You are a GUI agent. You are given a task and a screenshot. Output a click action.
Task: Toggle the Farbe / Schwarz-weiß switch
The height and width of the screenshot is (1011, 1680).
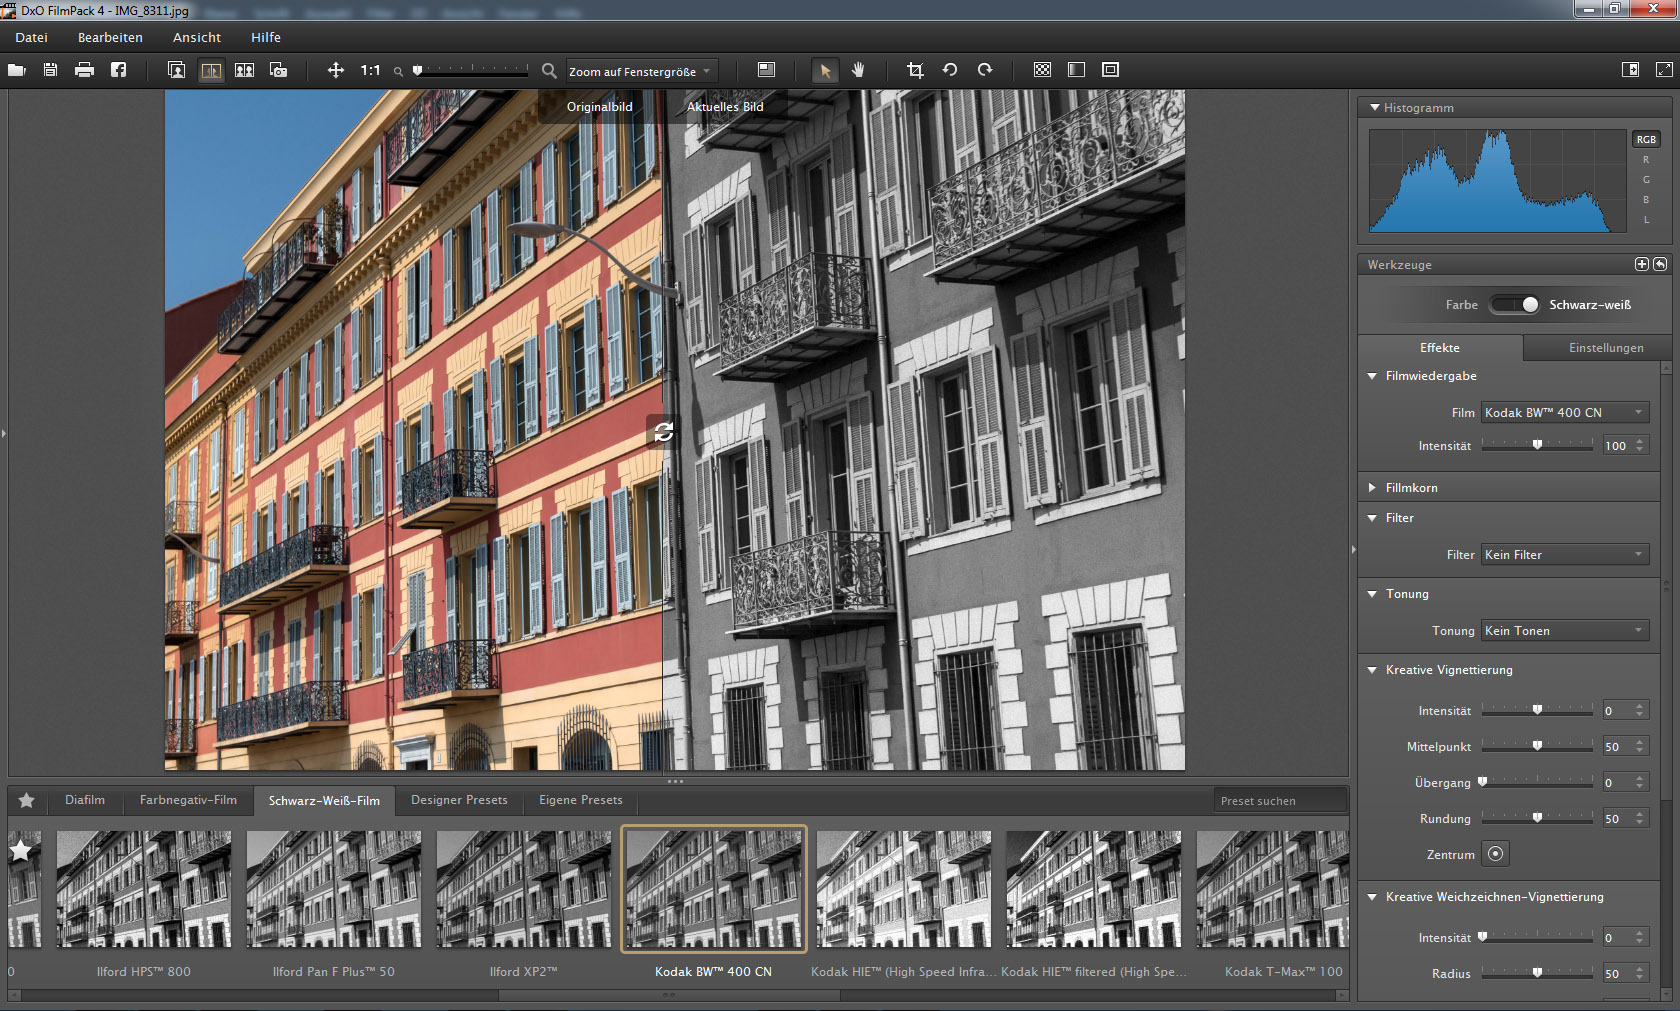point(1515,305)
